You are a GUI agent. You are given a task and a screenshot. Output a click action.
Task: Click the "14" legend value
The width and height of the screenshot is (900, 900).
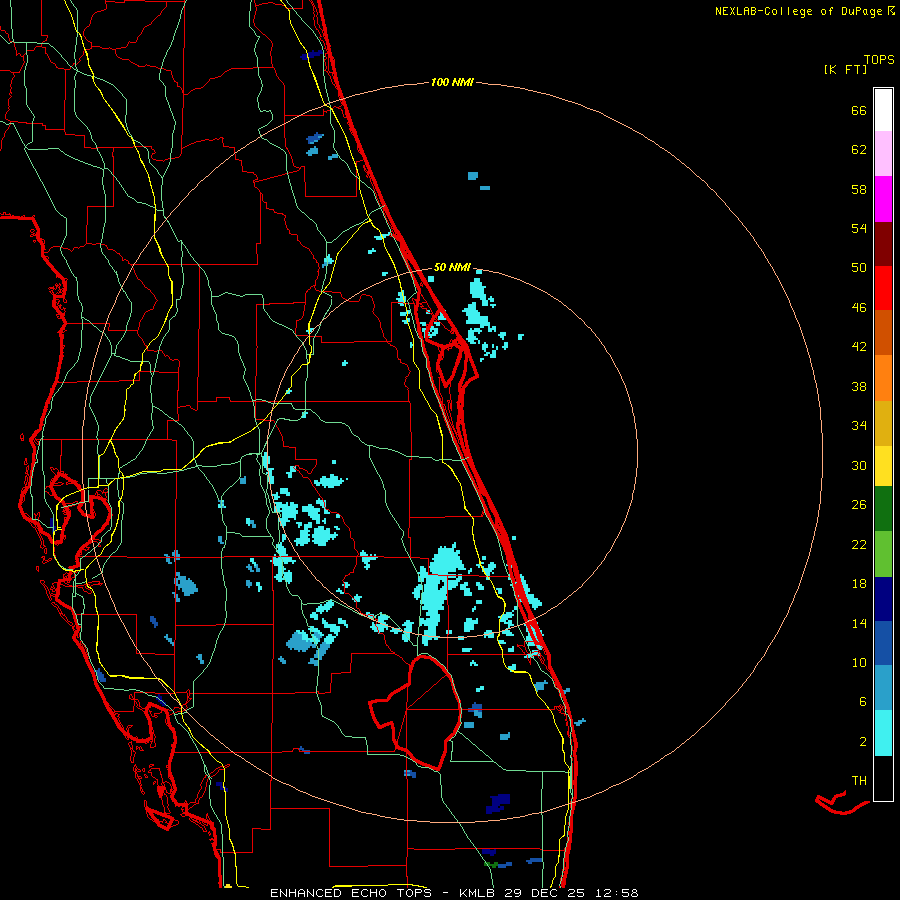click(859, 623)
